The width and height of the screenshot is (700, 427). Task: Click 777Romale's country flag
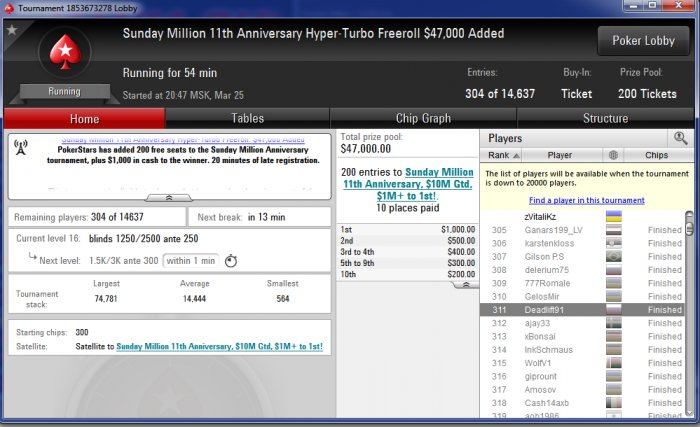coord(614,283)
